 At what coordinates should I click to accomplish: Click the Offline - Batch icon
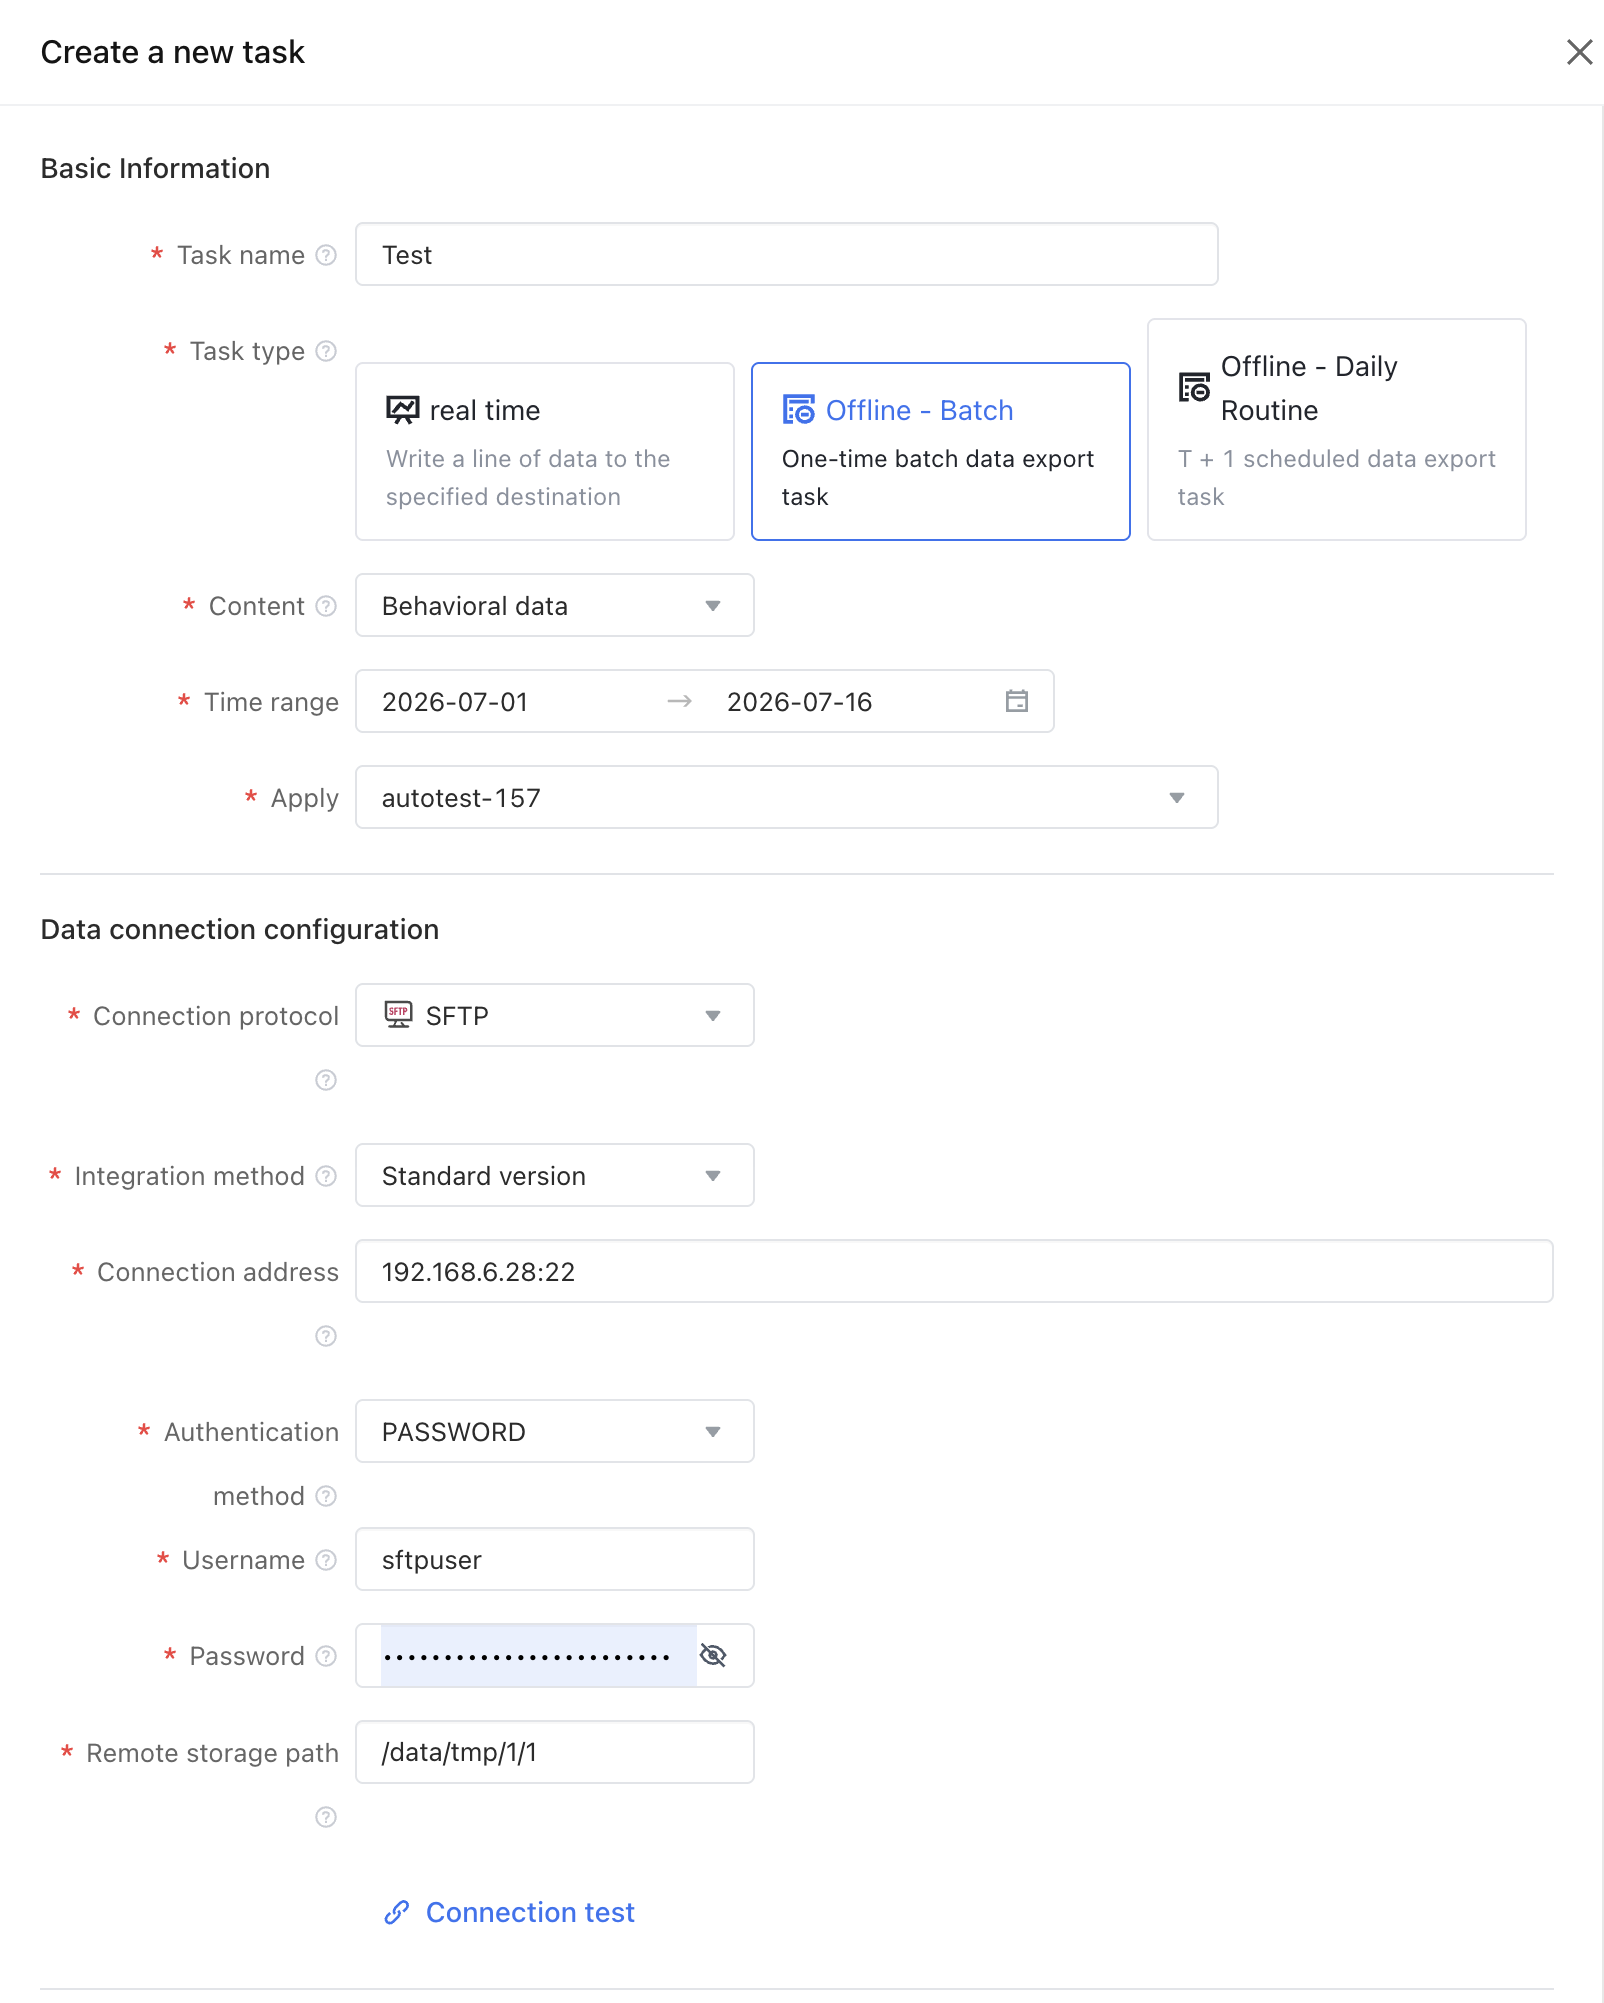click(x=799, y=410)
